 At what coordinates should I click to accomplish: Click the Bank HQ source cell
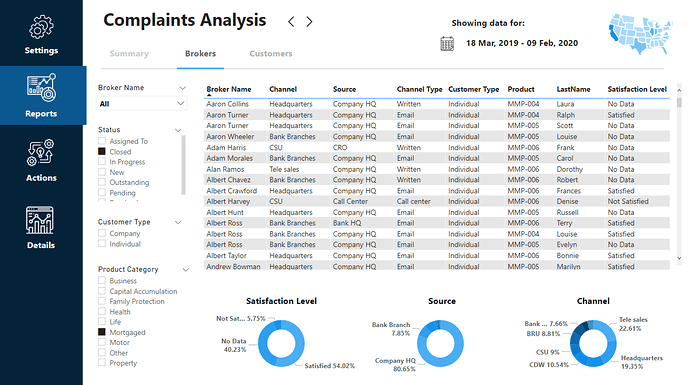click(347, 223)
